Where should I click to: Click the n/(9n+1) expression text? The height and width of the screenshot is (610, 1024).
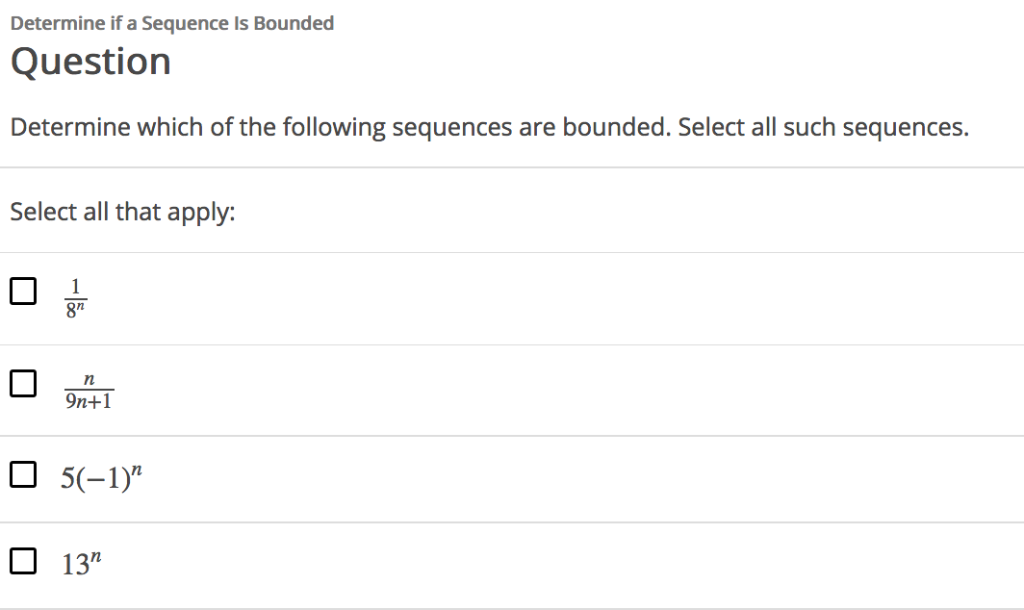tap(90, 387)
